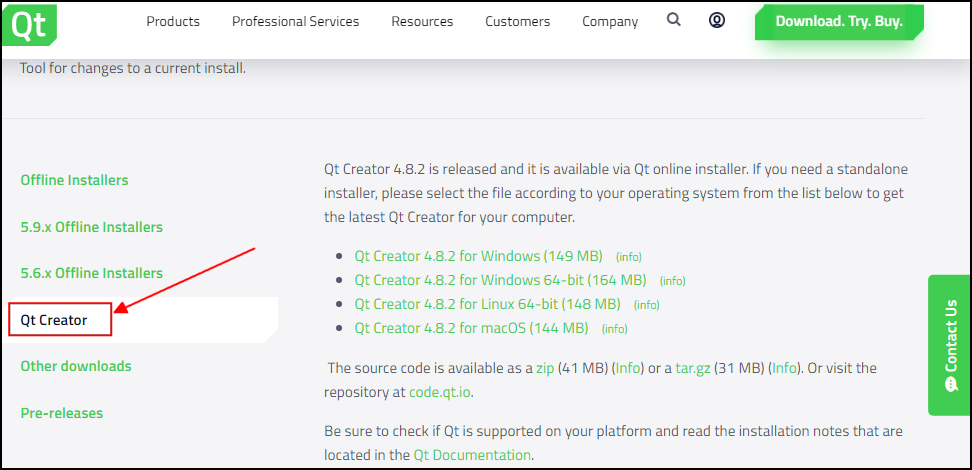Select the Qt Creator sidebar item
Viewport: 972px width, 470px height.
click(x=54, y=320)
